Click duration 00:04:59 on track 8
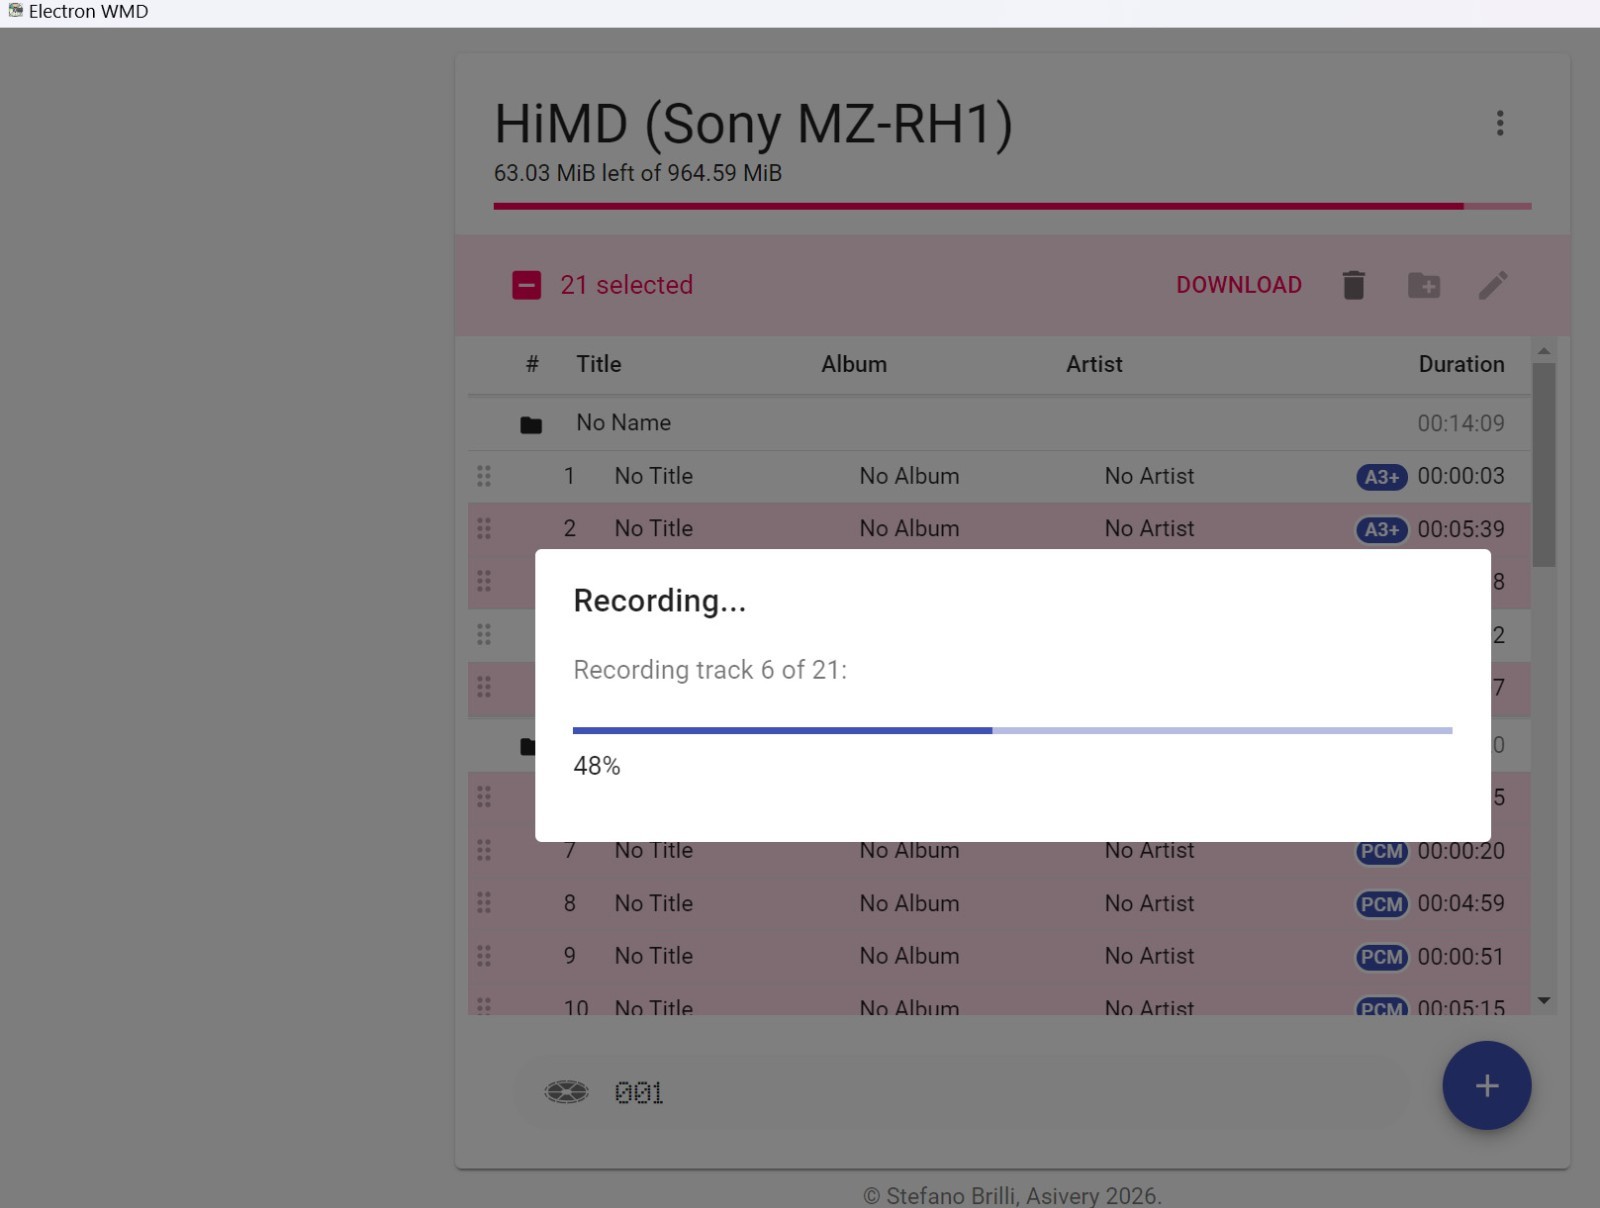This screenshot has height=1208, width=1600. (x=1461, y=903)
